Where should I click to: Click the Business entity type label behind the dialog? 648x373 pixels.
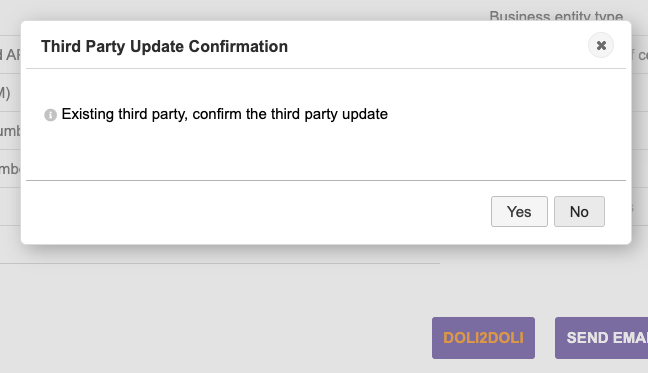click(x=556, y=16)
